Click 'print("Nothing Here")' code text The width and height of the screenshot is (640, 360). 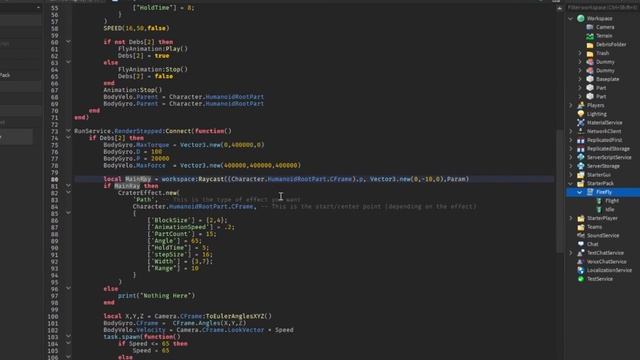pos(157,296)
